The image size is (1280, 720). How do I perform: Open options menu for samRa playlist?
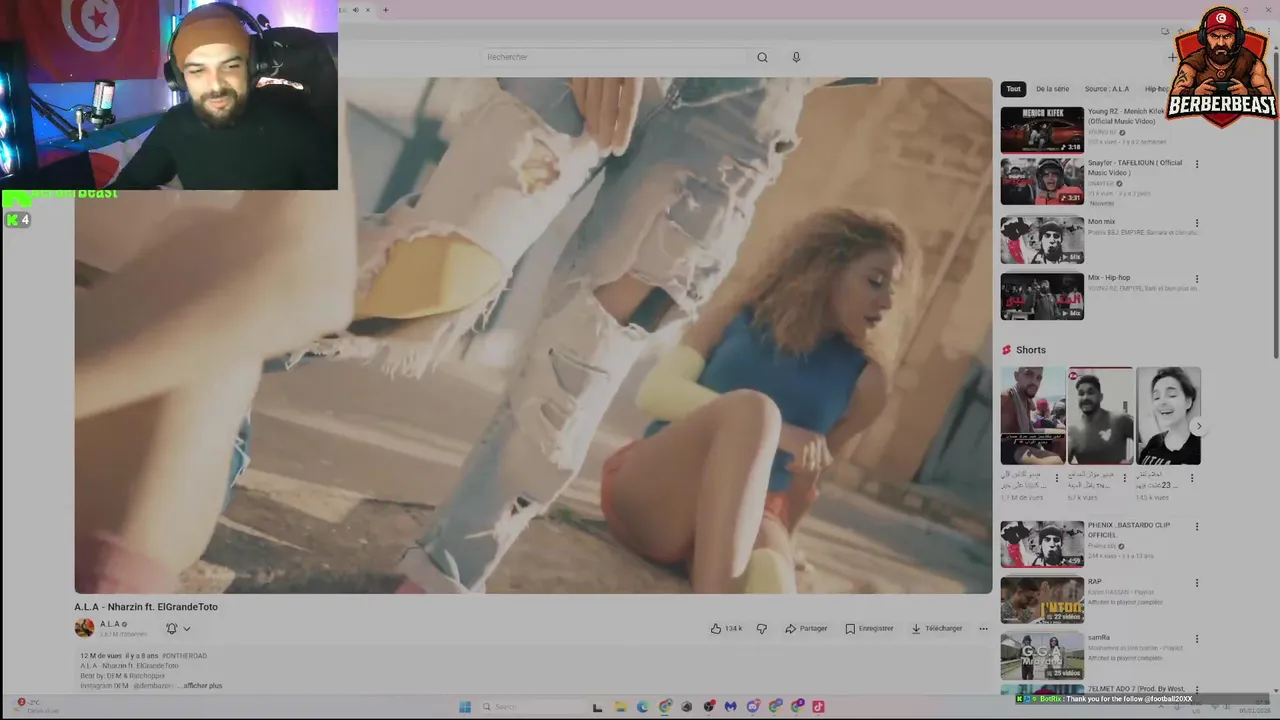tap(1196, 639)
